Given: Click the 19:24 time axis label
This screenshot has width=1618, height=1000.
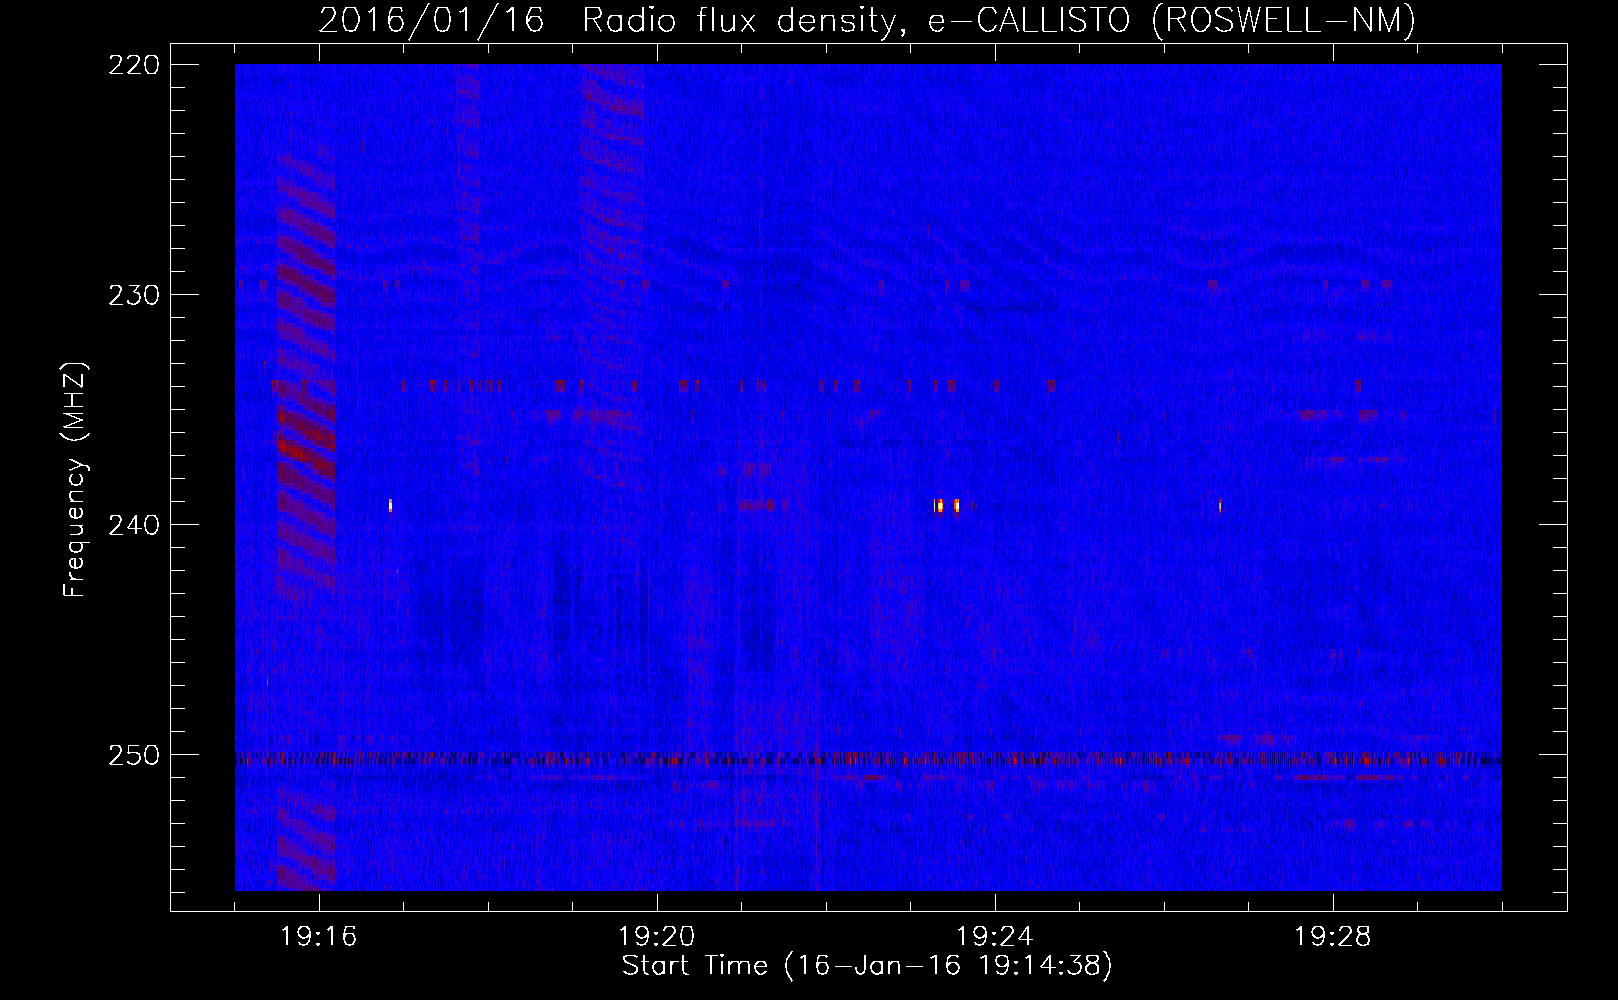Looking at the screenshot, I should 995,937.
